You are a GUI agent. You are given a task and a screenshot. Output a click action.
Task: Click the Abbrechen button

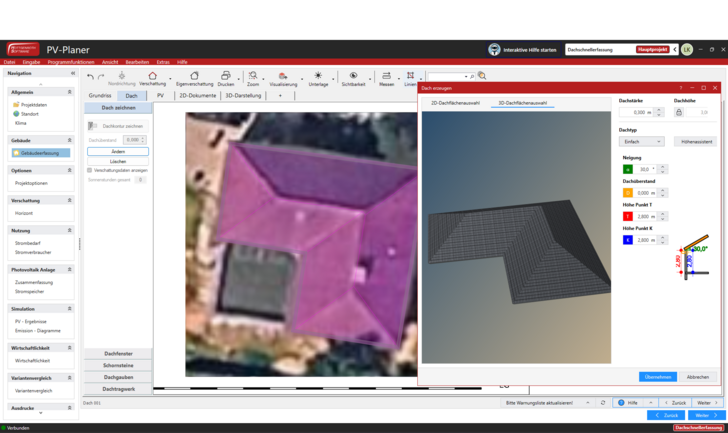coord(697,377)
